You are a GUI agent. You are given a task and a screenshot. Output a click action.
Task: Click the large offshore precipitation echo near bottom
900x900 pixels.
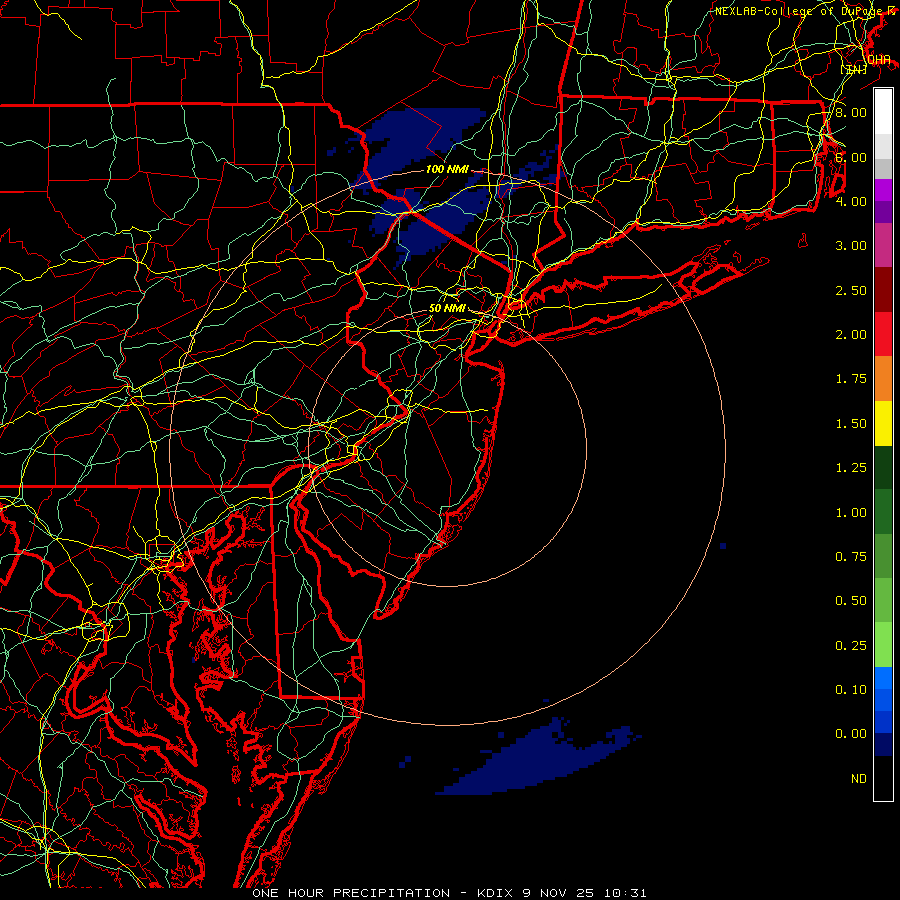click(x=534, y=763)
